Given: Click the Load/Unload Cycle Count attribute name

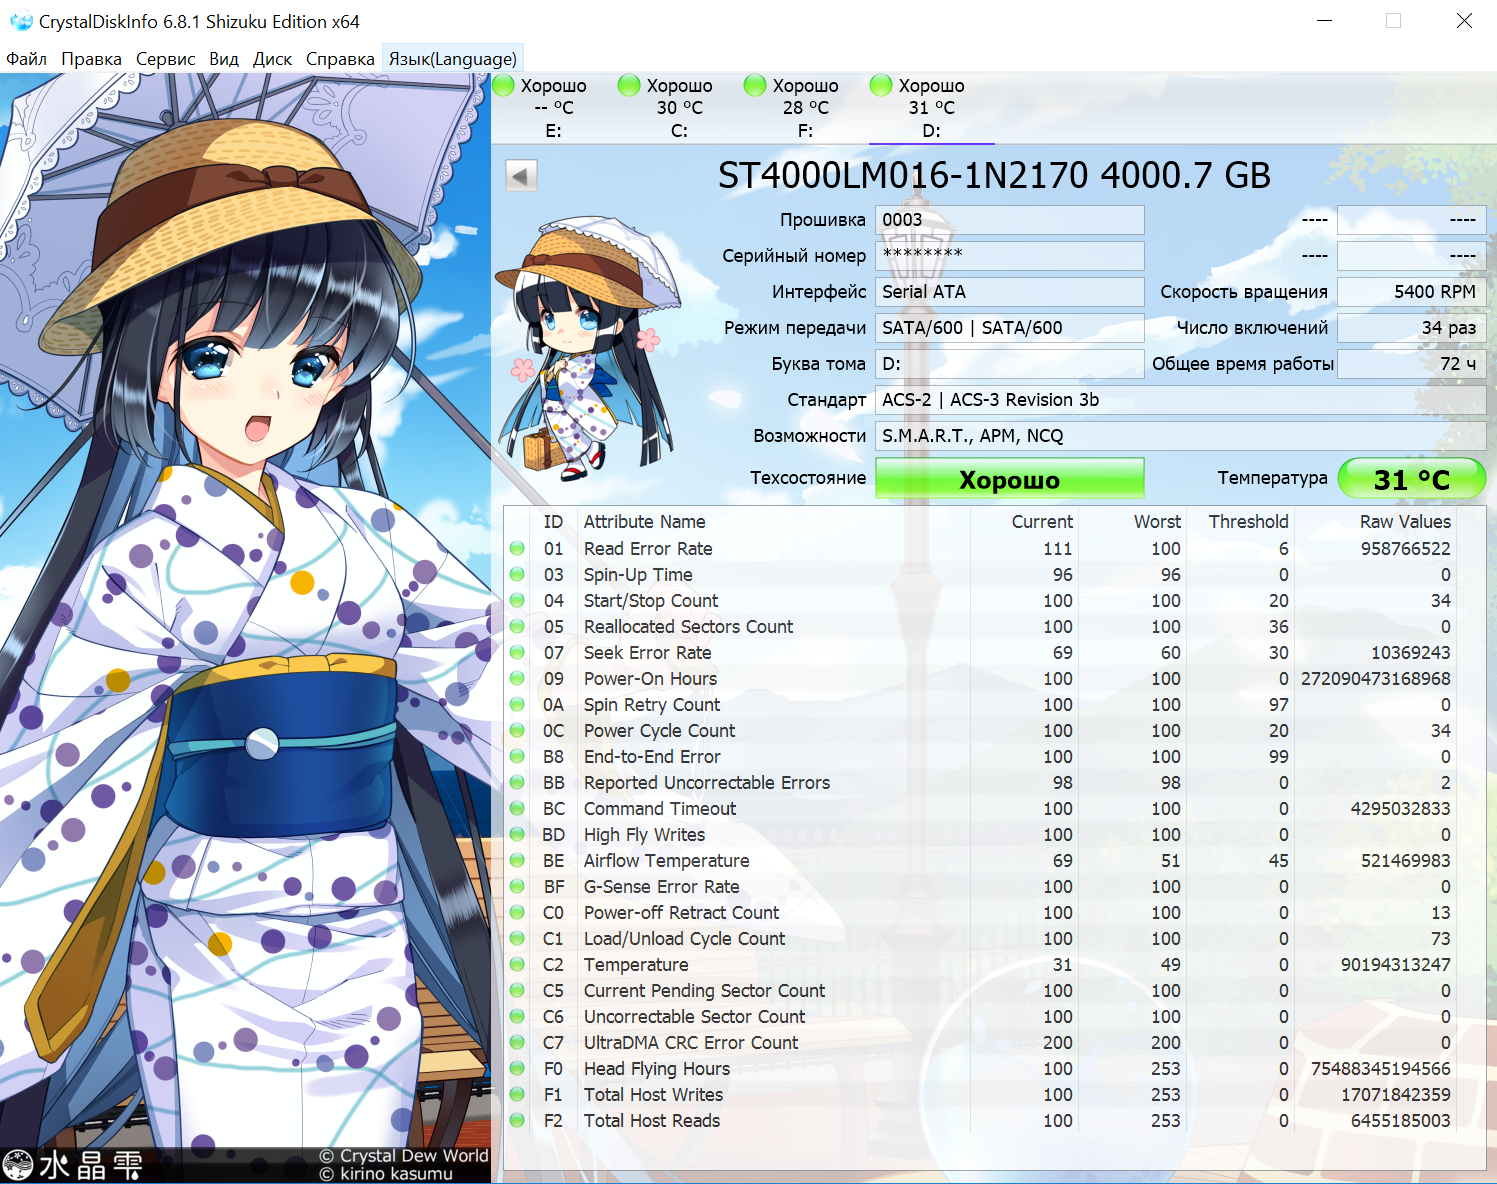Looking at the screenshot, I should click(684, 938).
